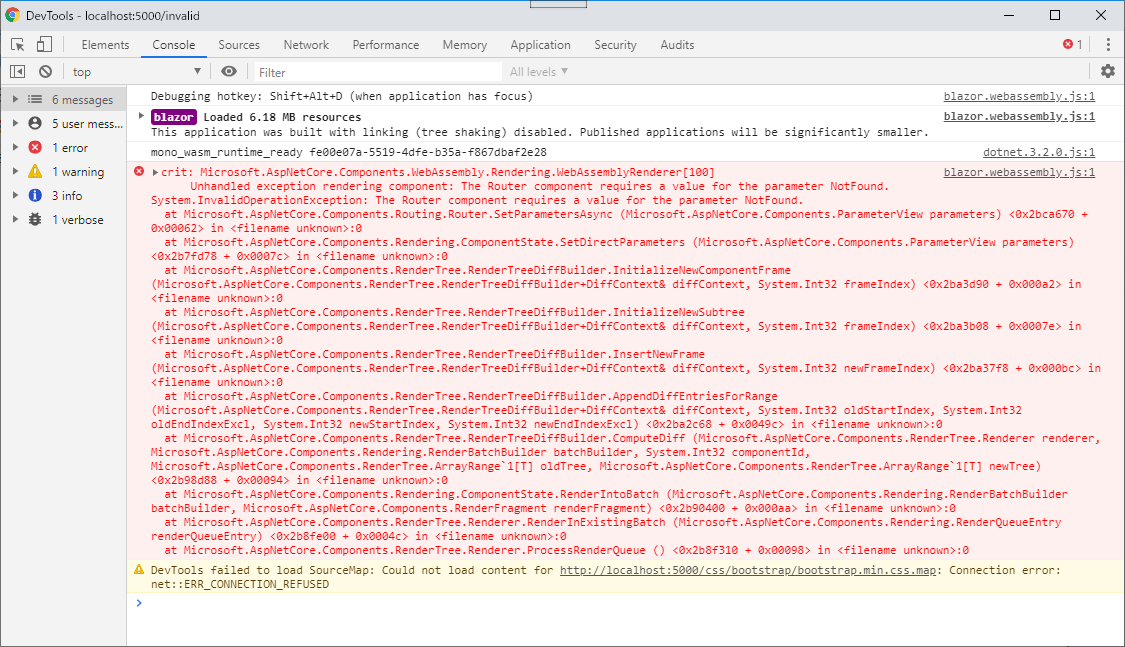Select the Debugging hotkey log text
1125x647 pixels.
tap(342, 96)
